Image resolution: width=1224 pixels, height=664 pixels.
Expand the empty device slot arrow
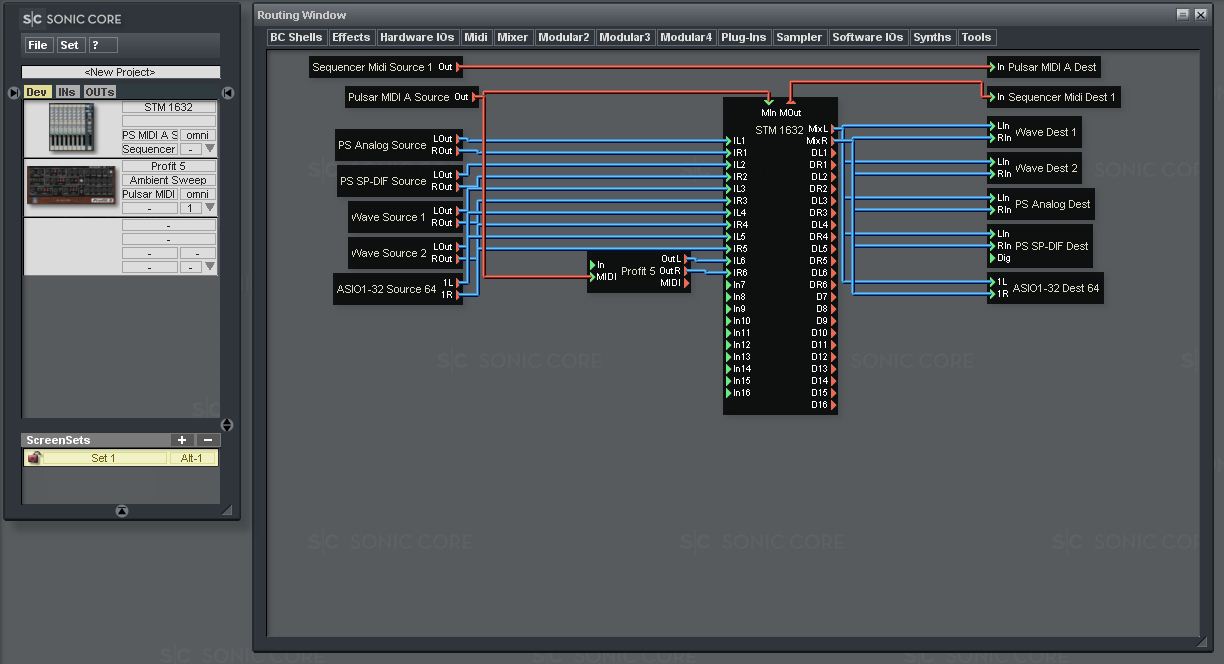(x=210, y=267)
